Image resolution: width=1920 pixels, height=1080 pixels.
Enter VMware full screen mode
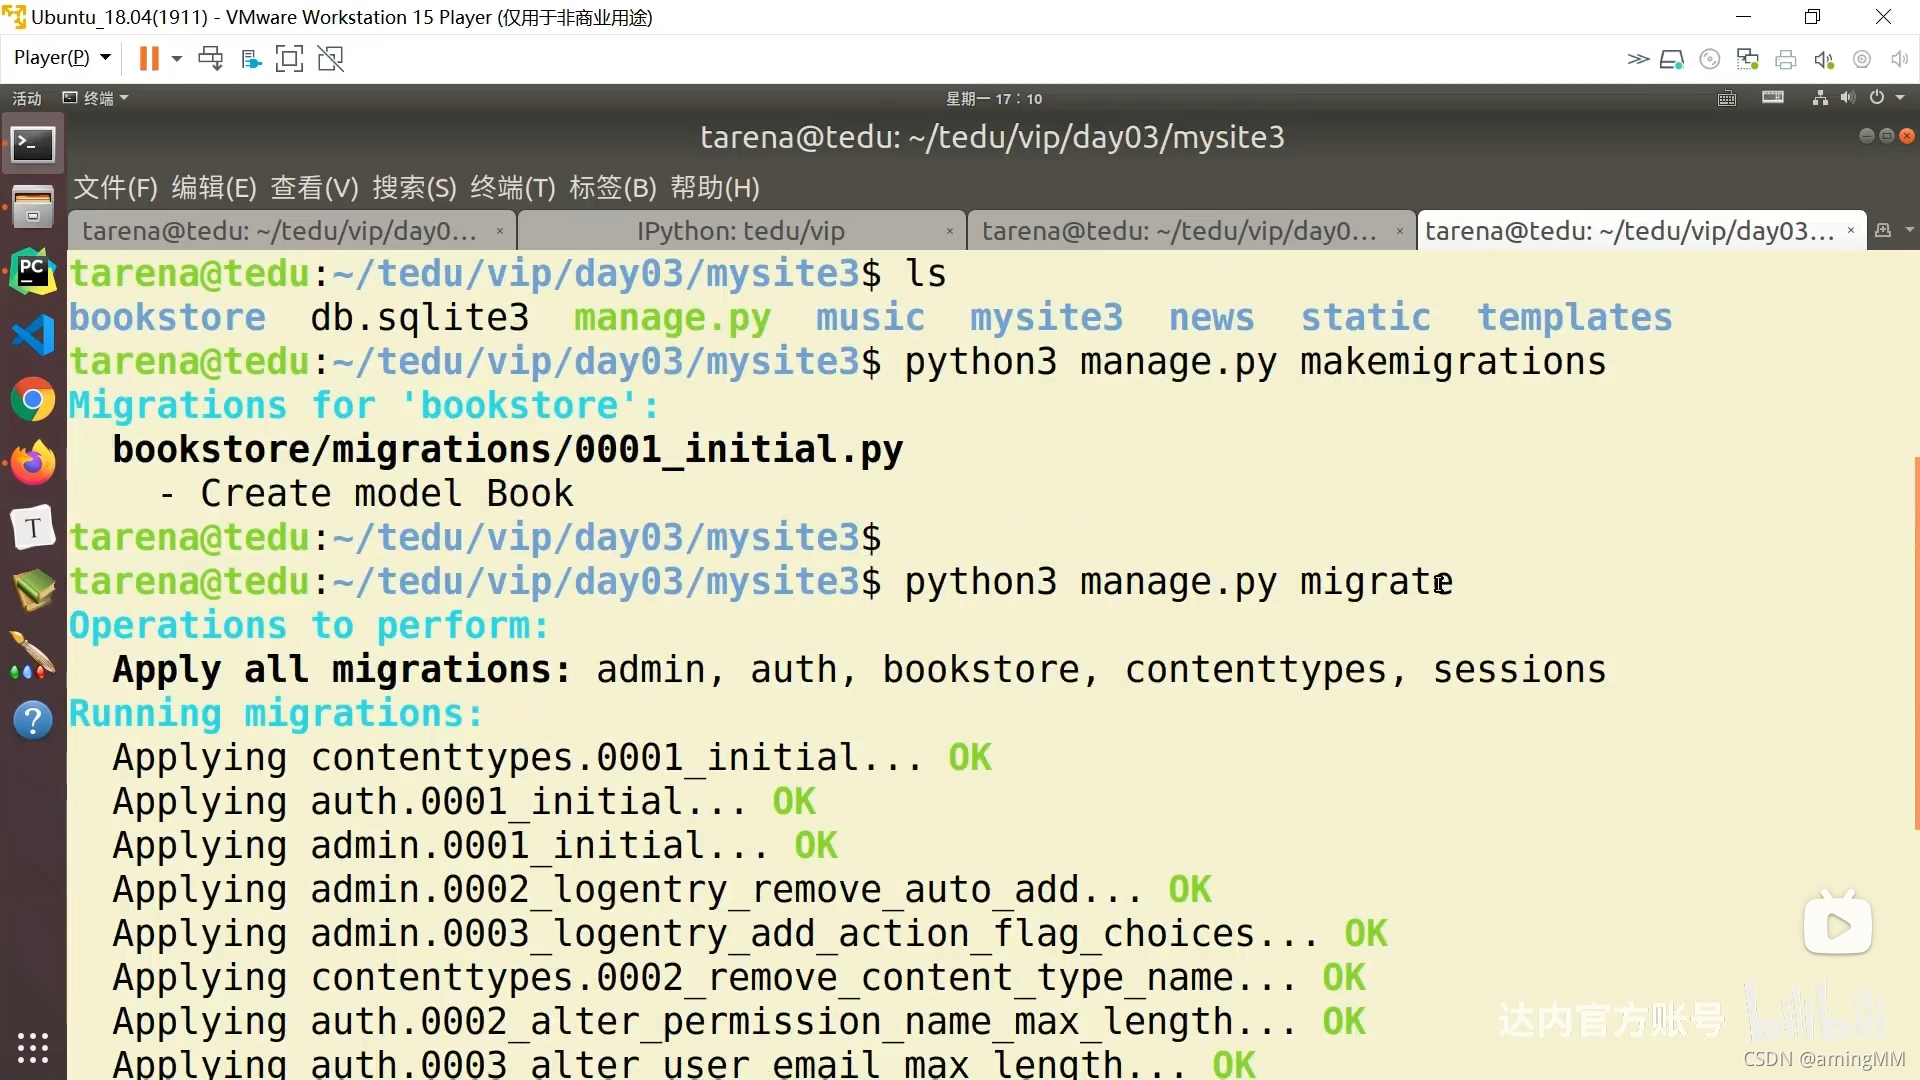289,58
